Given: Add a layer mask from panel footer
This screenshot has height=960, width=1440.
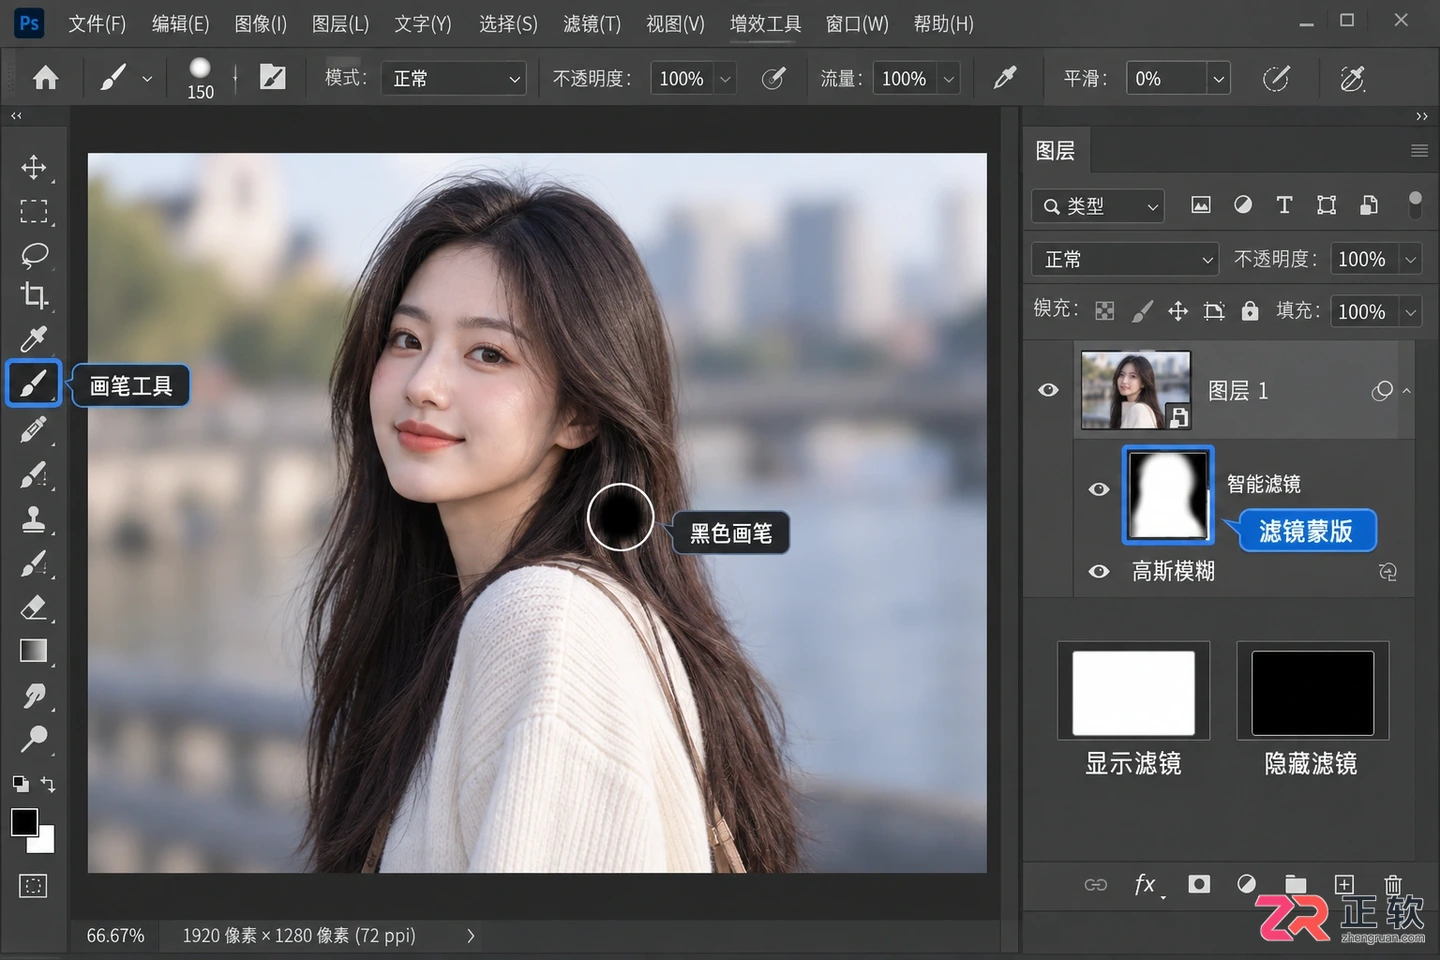Looking at the screenshot, I should pyautogui.click(x=1199, y=884).
